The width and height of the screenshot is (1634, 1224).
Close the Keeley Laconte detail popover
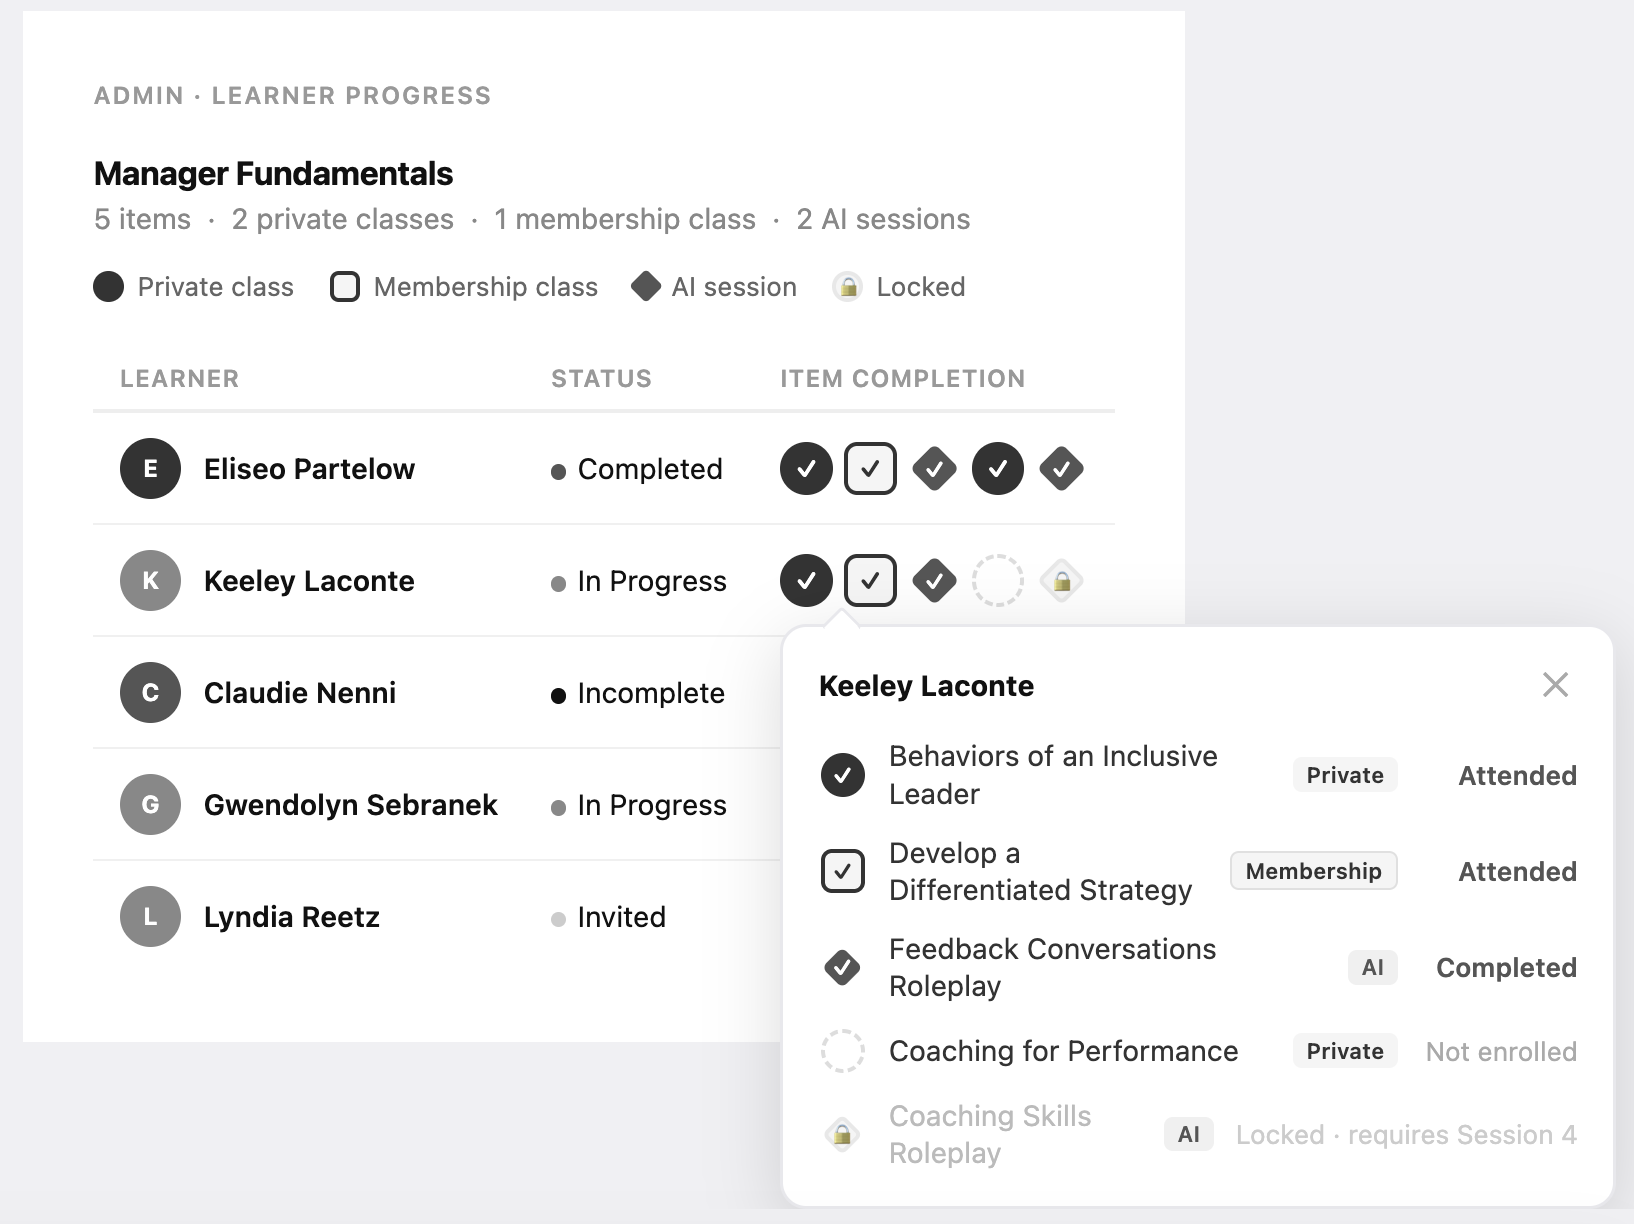[1555, 685]
